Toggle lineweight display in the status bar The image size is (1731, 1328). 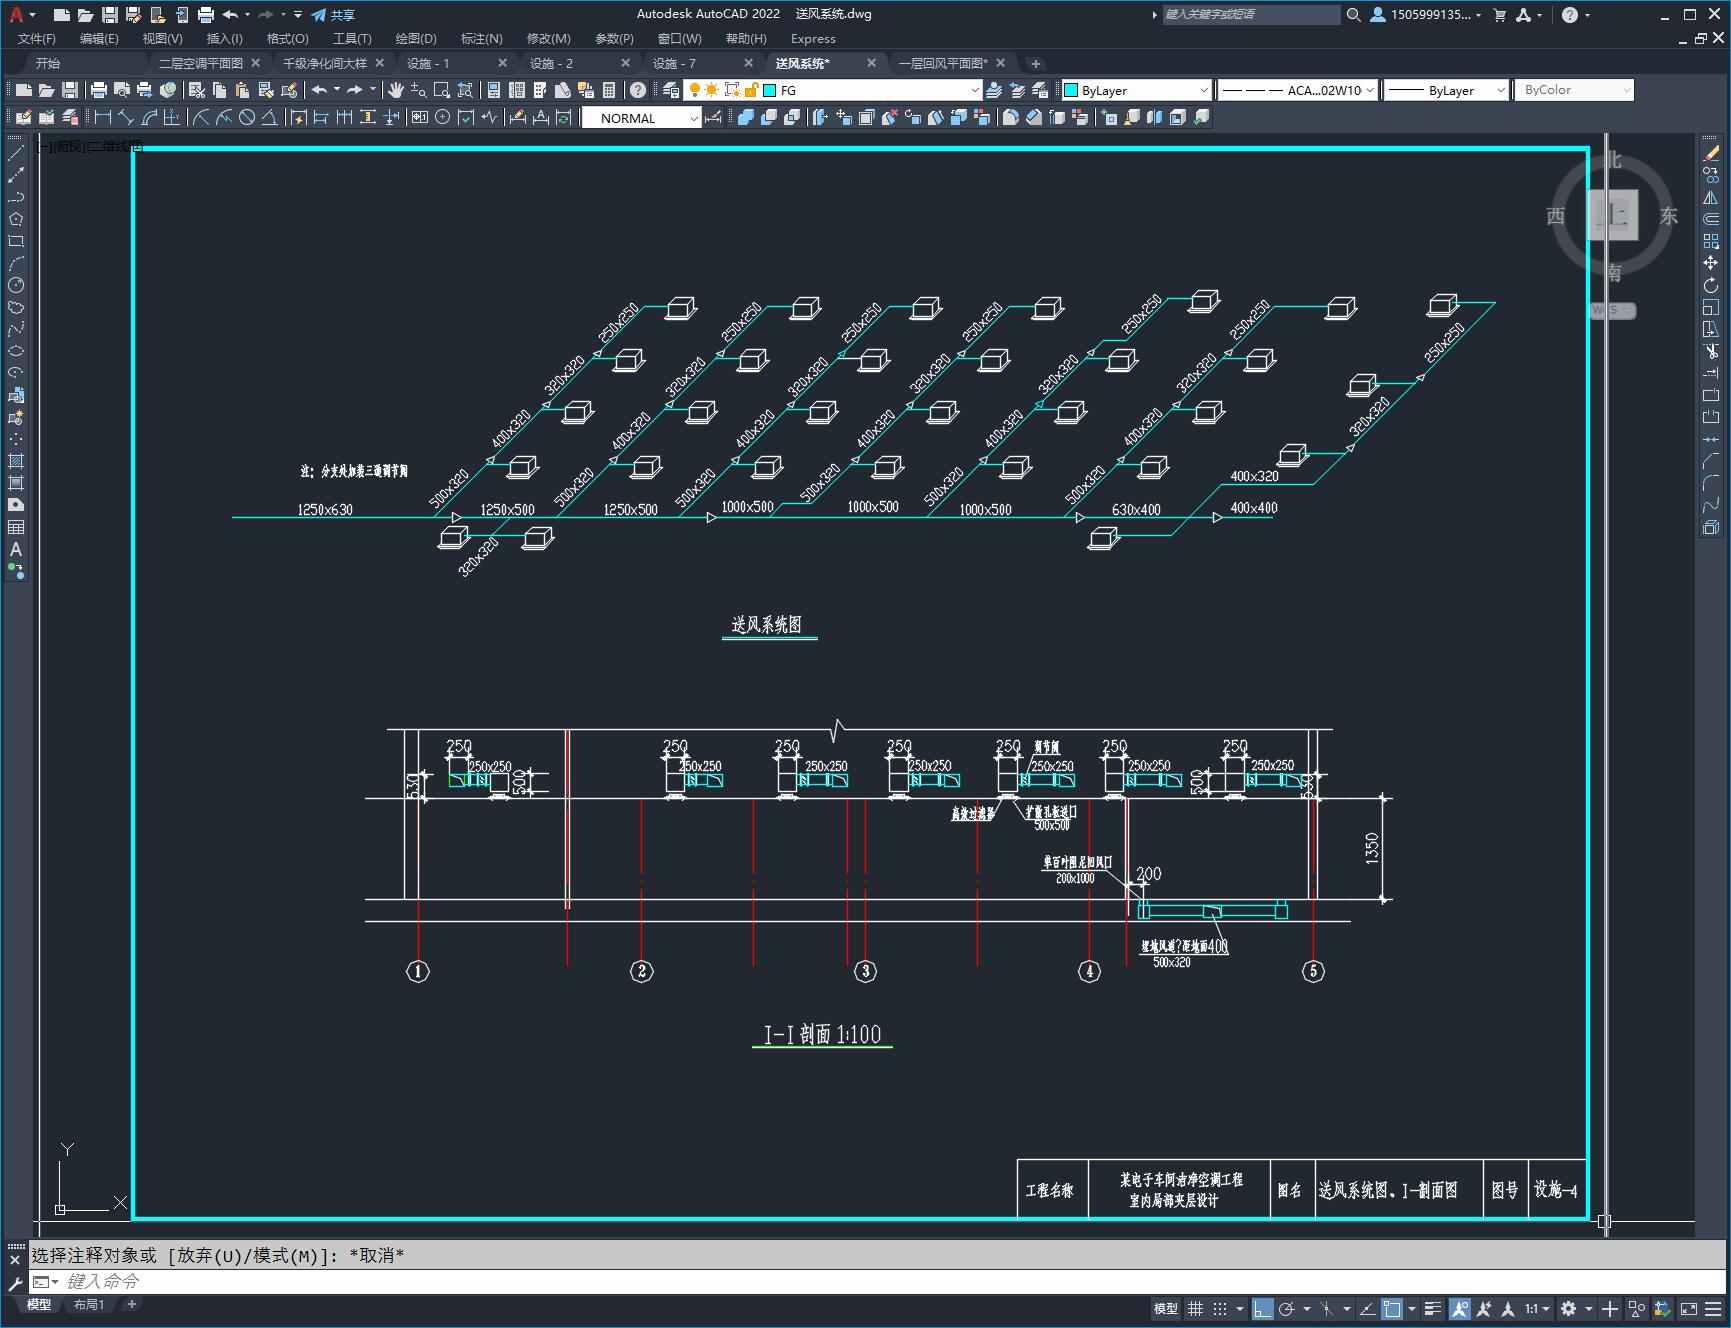pos(1433,1308)
